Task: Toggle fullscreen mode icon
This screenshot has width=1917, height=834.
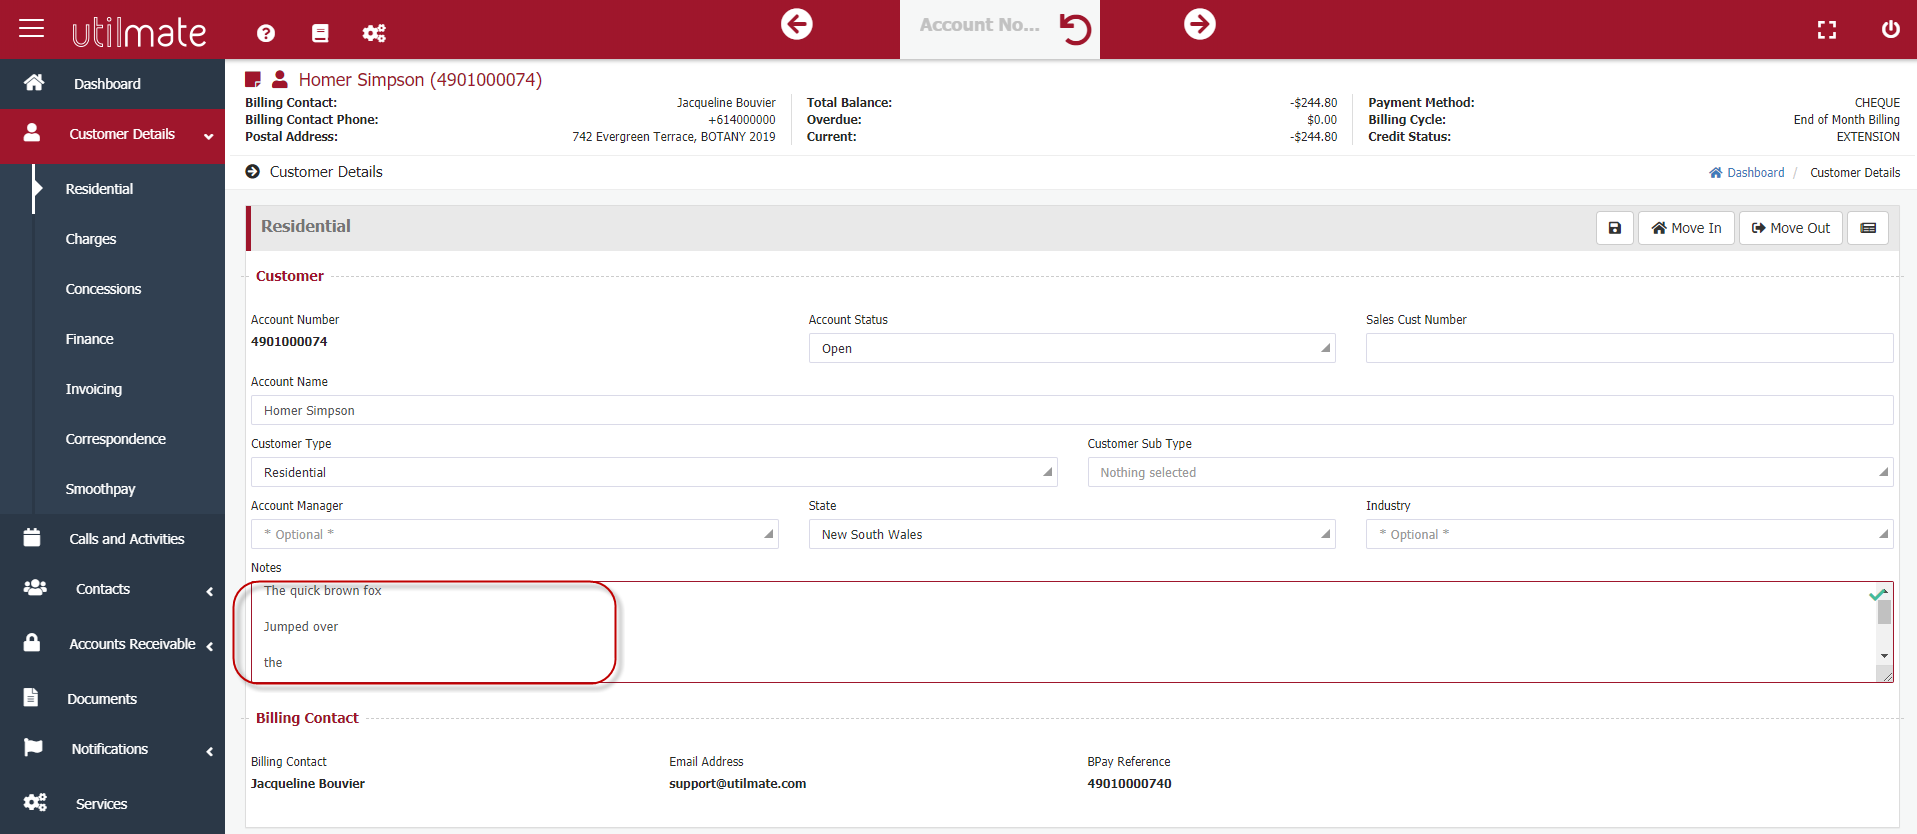Action: click(x=1827, y=30)
